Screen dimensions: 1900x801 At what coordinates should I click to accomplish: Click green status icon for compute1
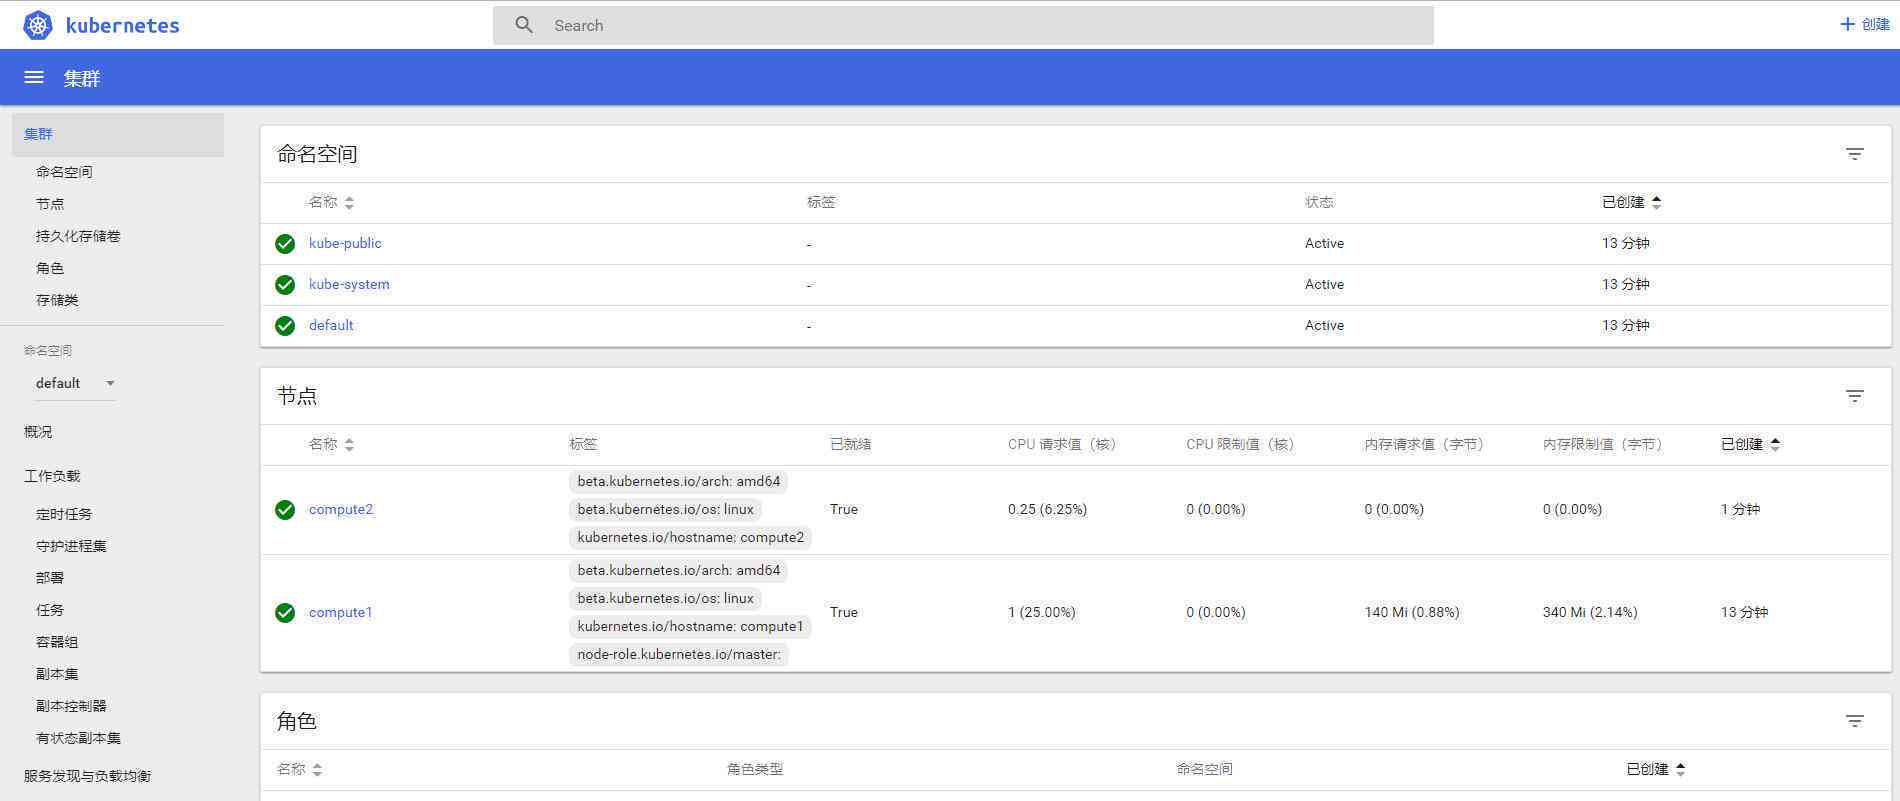[x=285, y=613]
